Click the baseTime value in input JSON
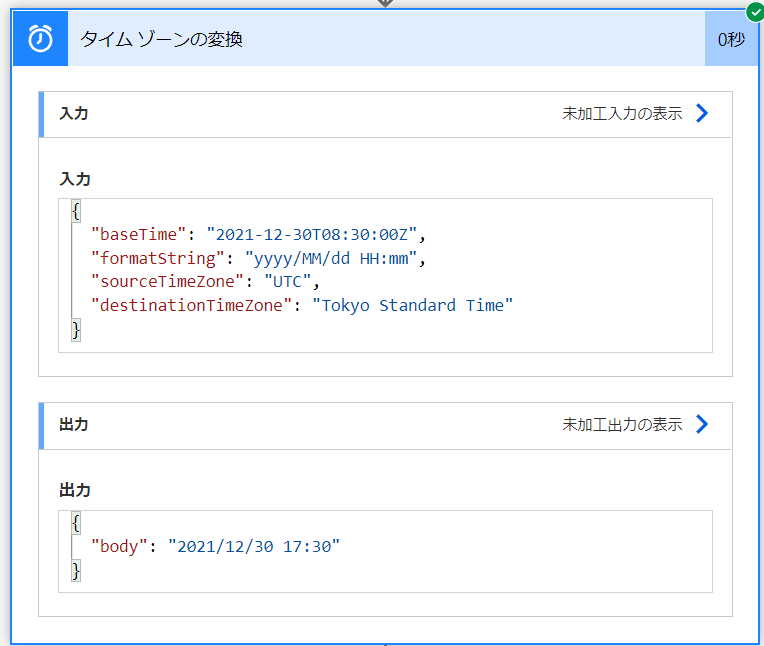 pos(312,235)
